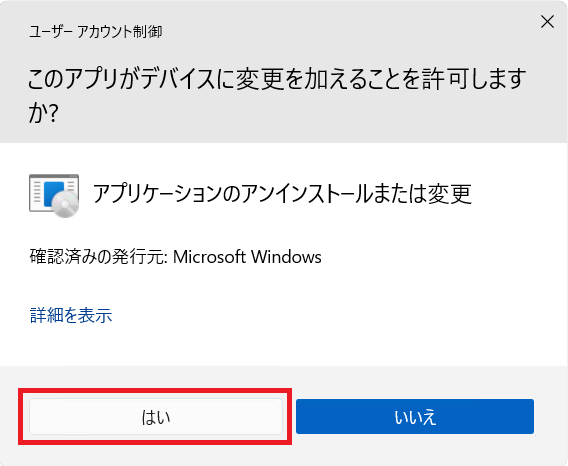This screenshot has height=466, width=568.
Task: Click the はい button to allow changes
Action: pyautogui.click(x=156, y=416)
